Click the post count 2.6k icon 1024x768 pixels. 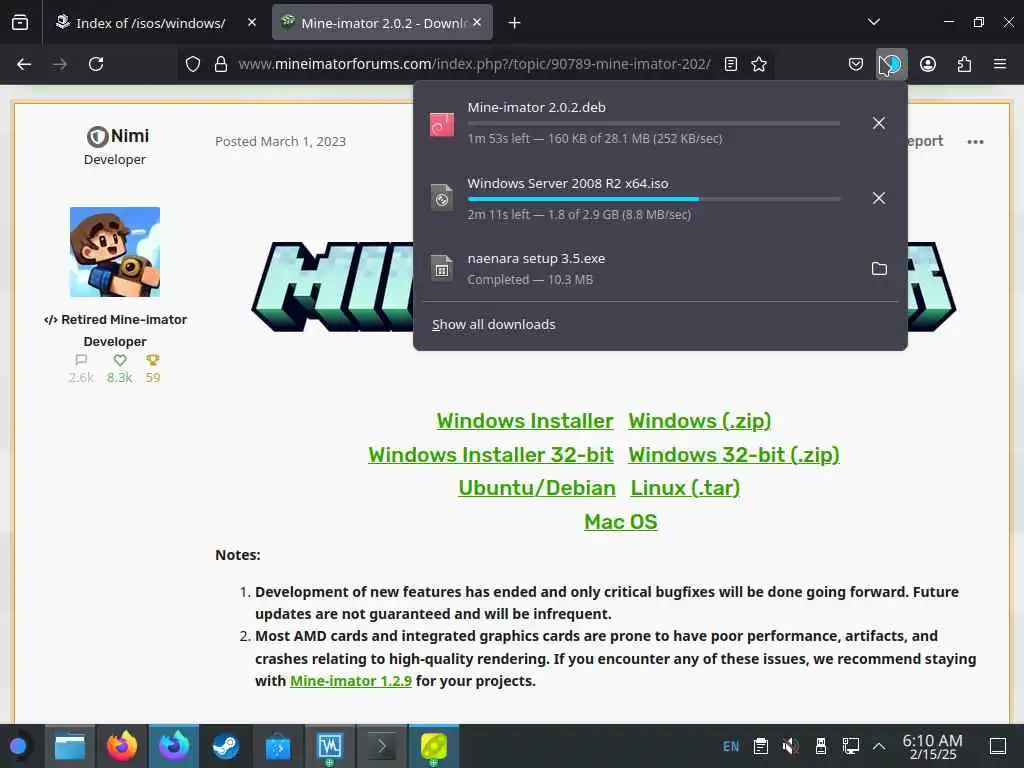[81, 360]
